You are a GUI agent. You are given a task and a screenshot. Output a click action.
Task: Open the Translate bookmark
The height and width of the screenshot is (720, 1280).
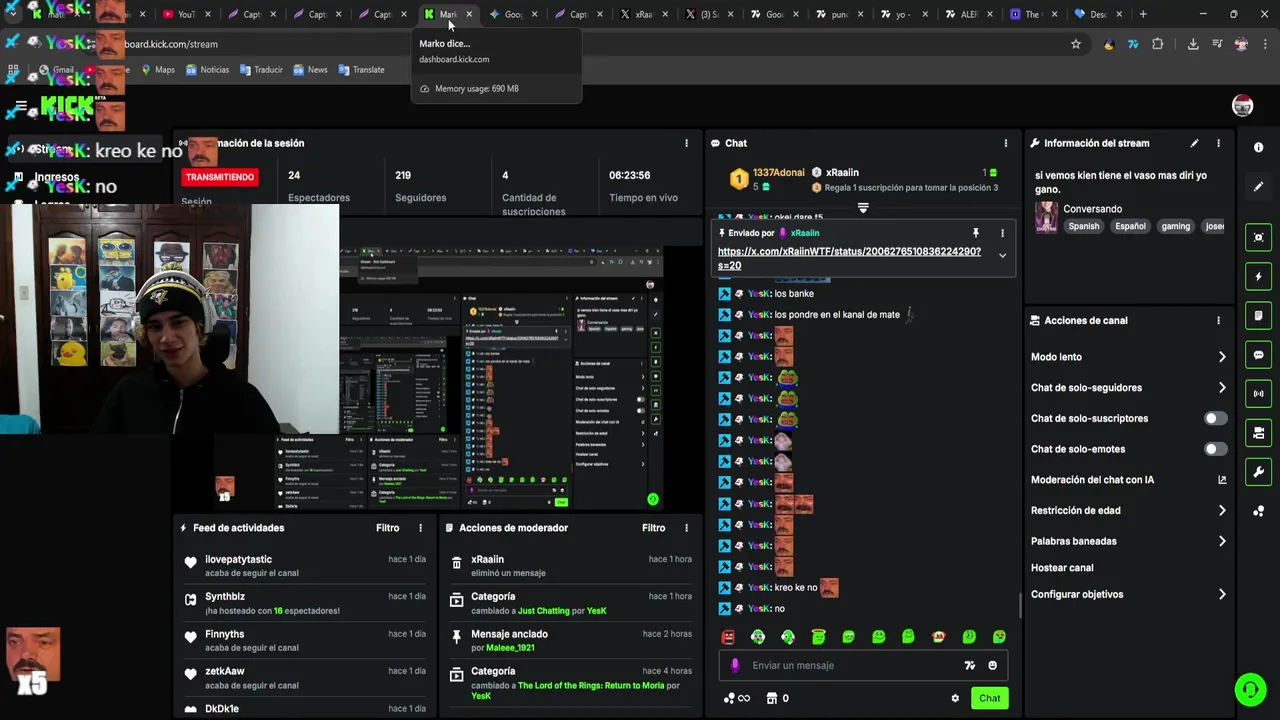(x=361, y=70)
